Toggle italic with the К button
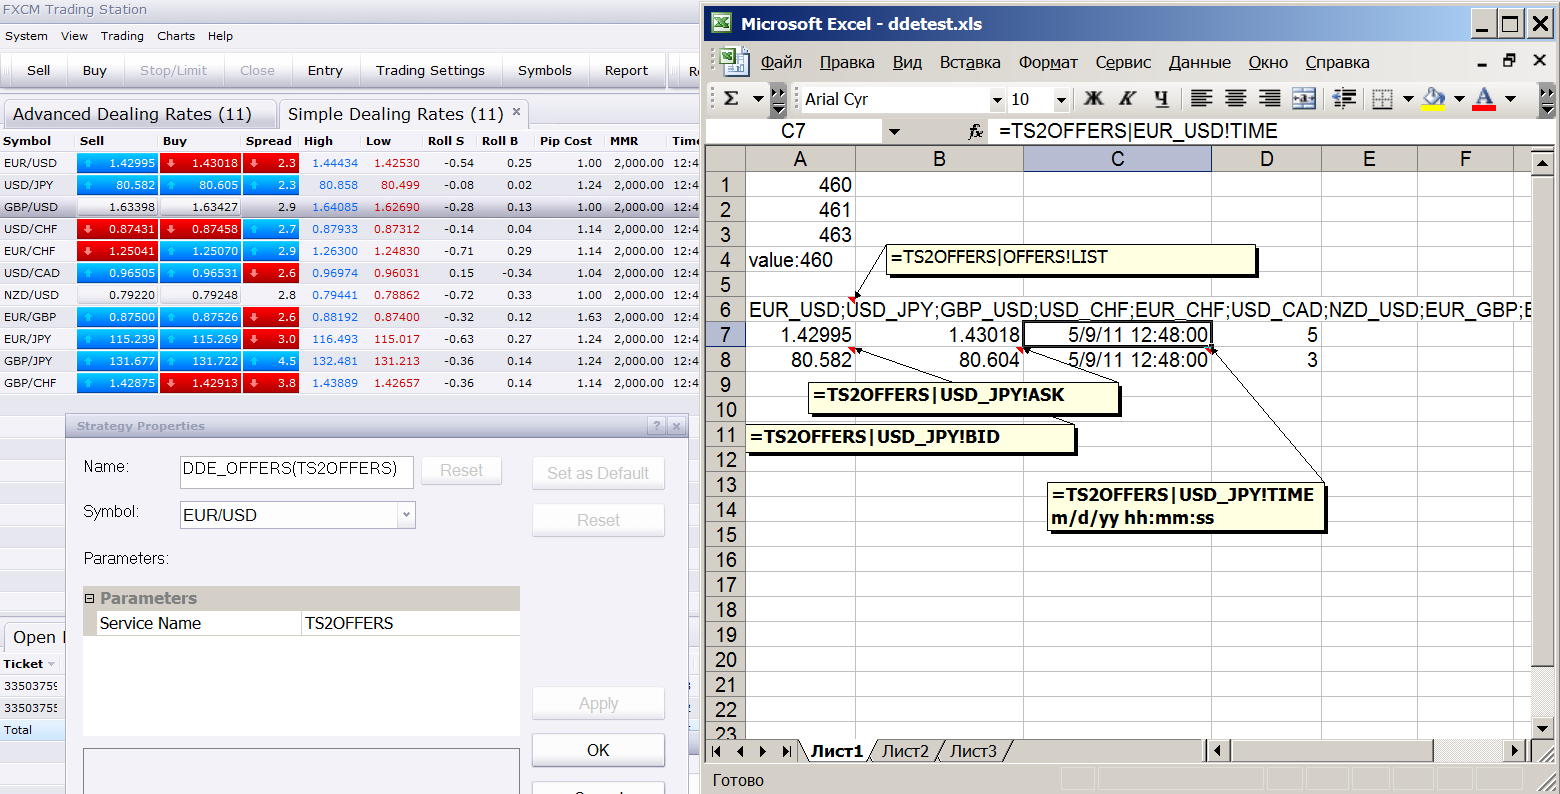Image resolution: width=1560 pixels, height=794 pixels. point(1127,98)
